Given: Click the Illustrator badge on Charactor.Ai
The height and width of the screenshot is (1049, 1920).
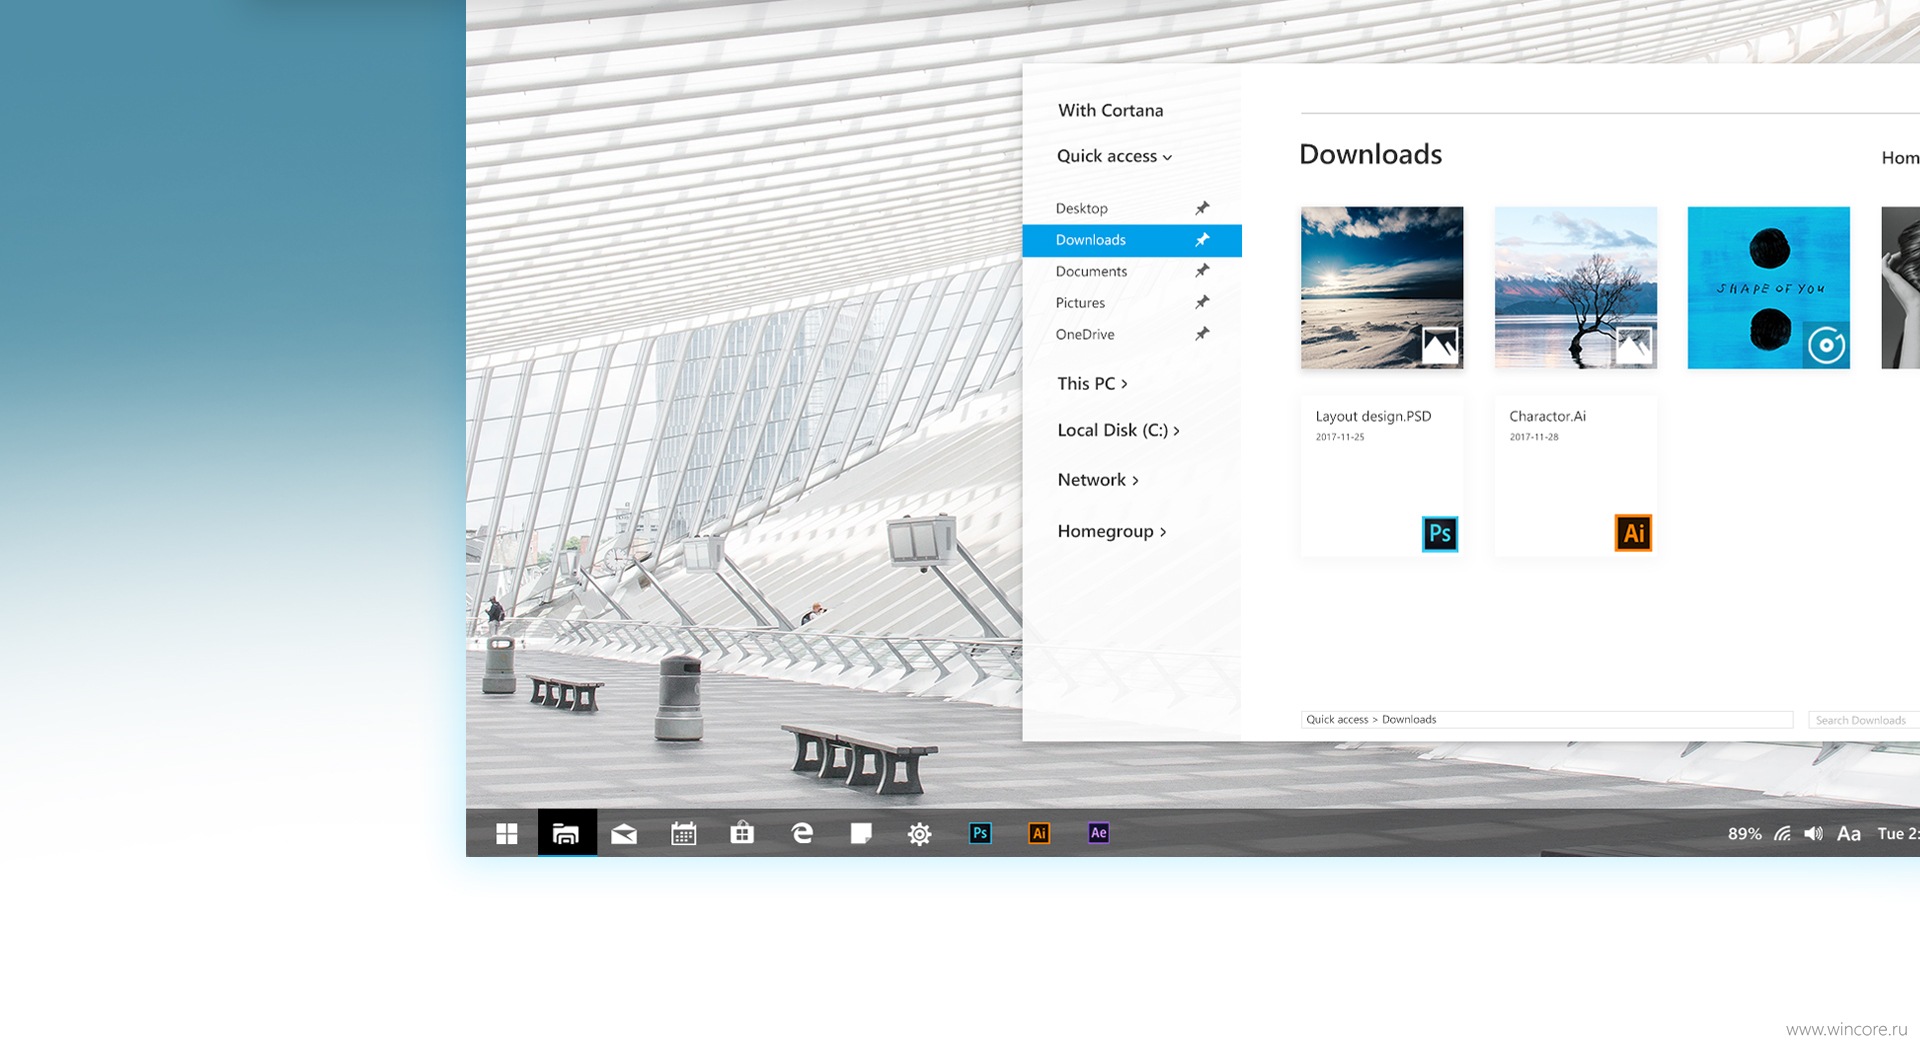Looking at the screenshot, I should pos(1633,533).
